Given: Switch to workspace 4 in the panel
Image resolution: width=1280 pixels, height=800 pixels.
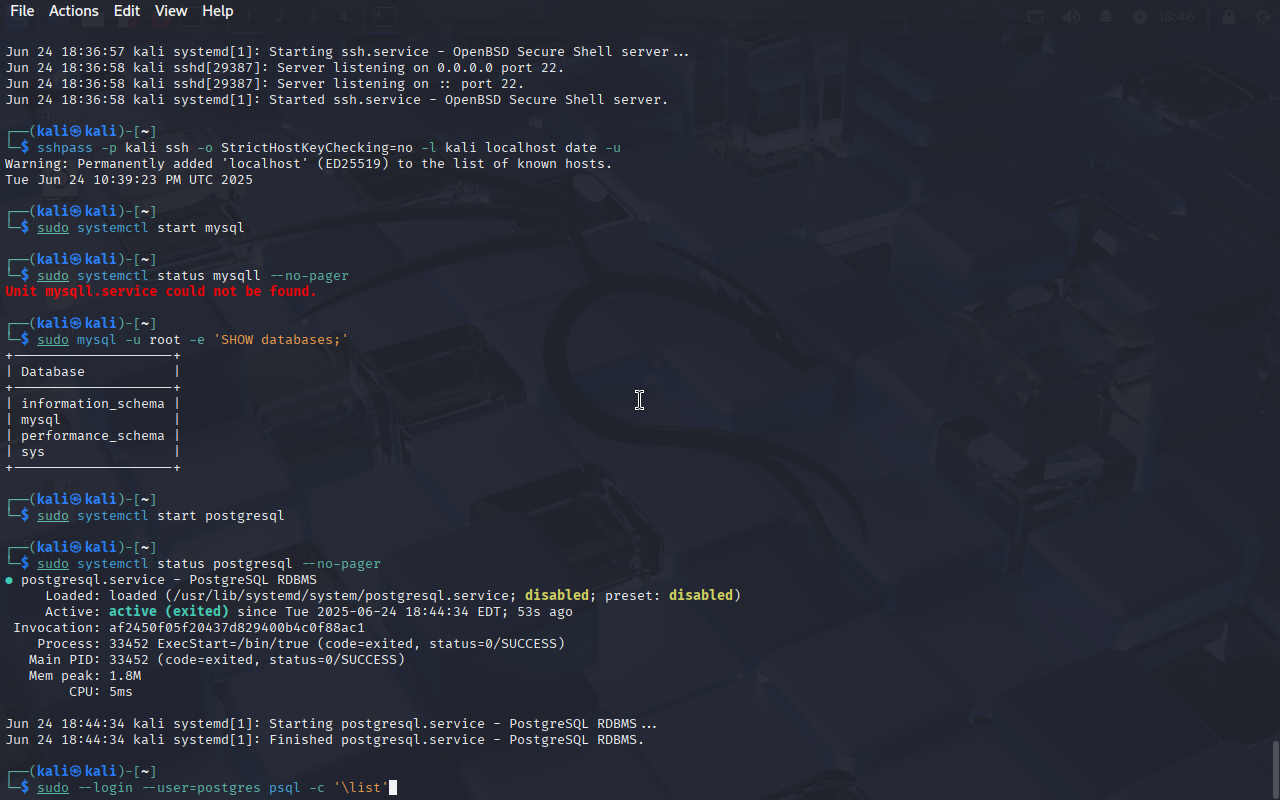Looking at the screenshot, I should pyautogui.click(x=343, y=17).
